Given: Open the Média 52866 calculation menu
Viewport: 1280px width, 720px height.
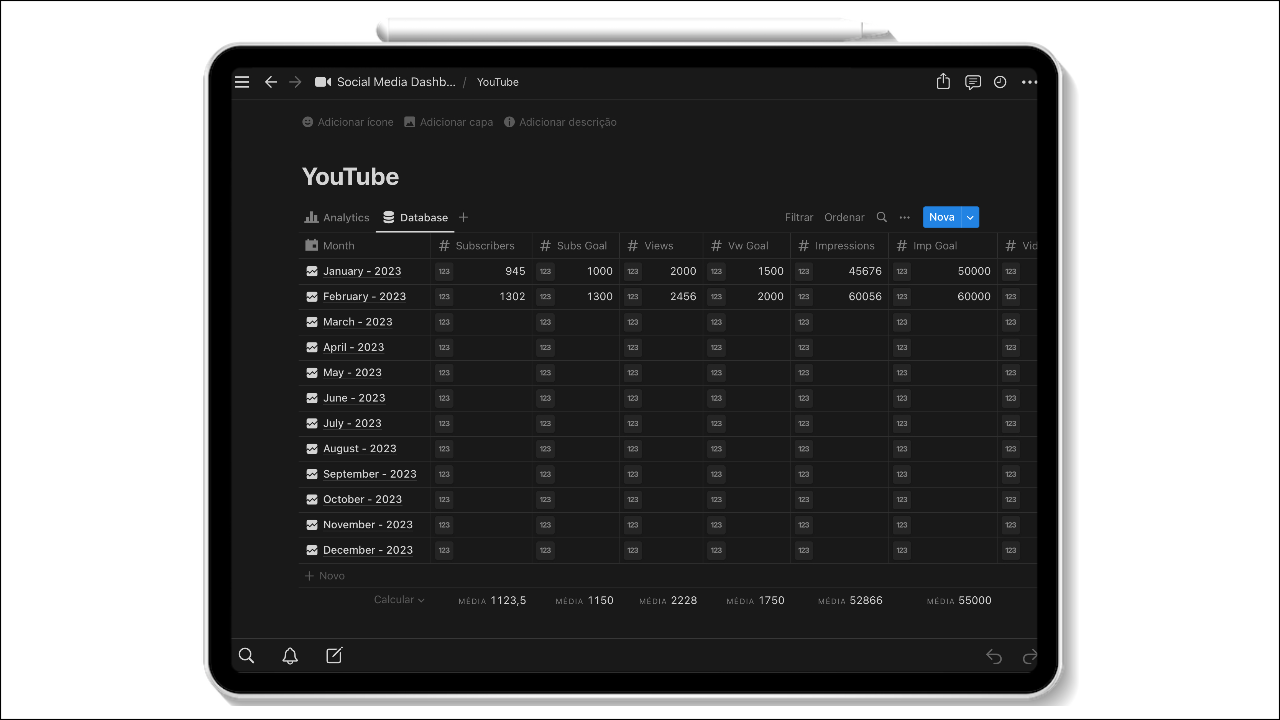Looking at the screenshot, I should tap(850, 600).
